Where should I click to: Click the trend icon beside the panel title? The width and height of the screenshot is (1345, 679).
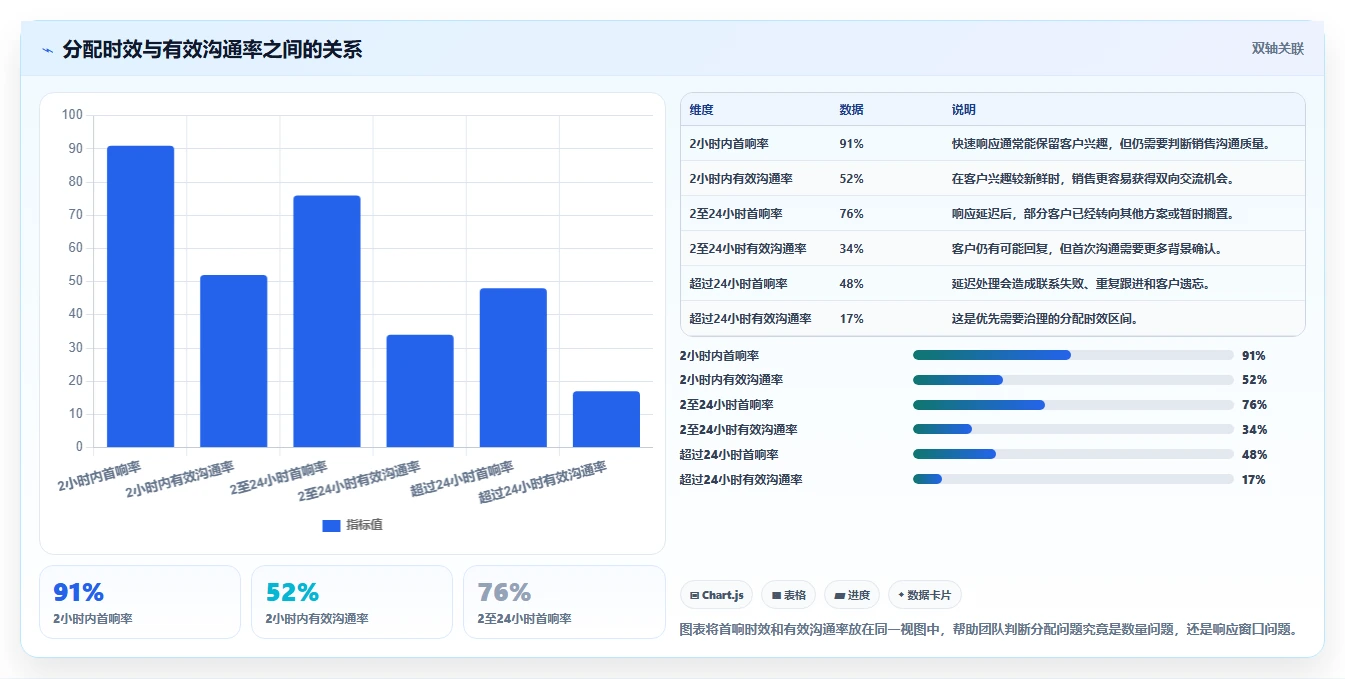[47, 49]
